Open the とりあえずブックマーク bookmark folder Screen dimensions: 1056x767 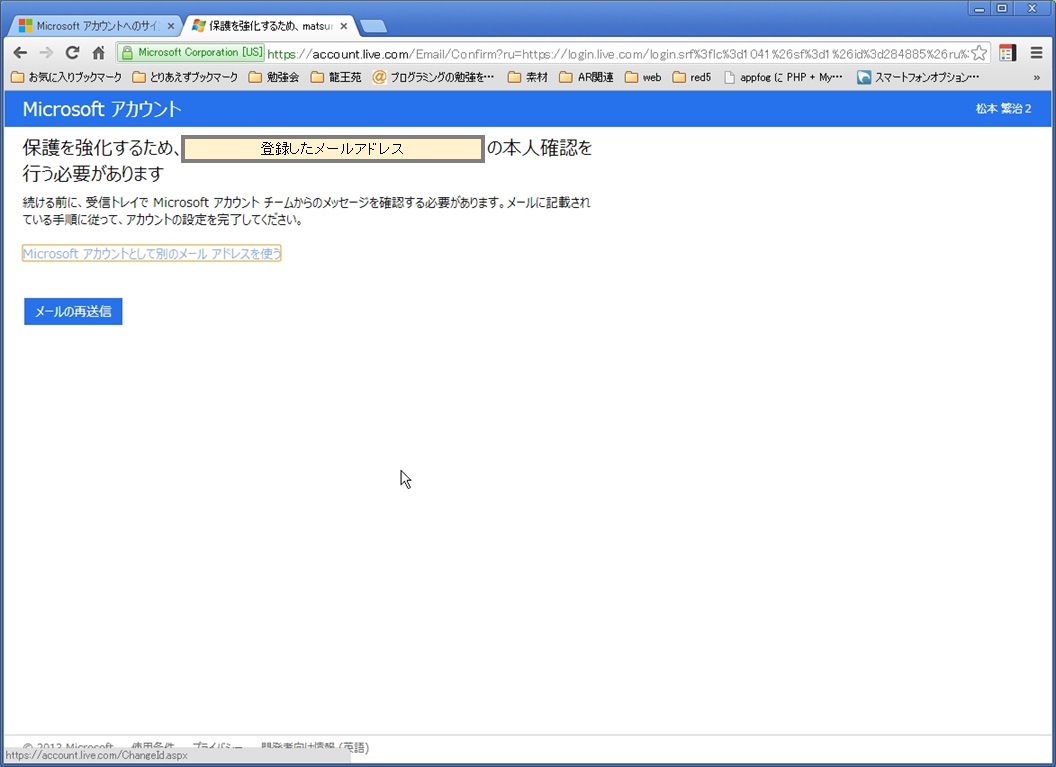click(x=185, y=77)
